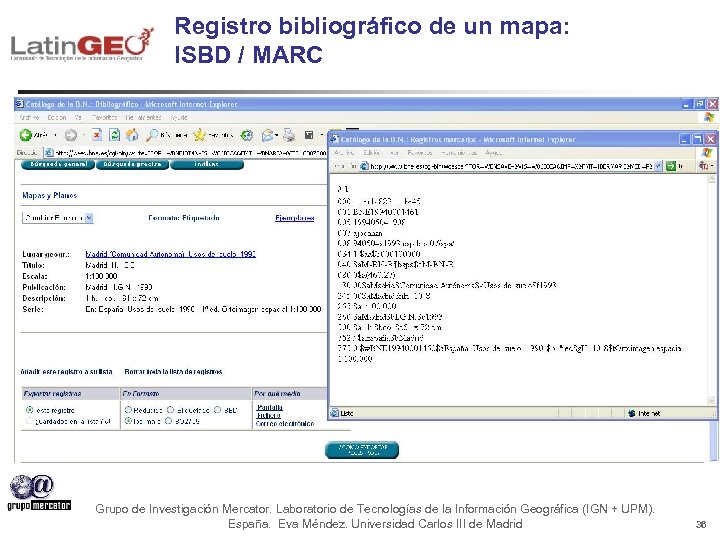
Task: Open Archivo menu in Bibliográfico window
Action: [29, 118]
